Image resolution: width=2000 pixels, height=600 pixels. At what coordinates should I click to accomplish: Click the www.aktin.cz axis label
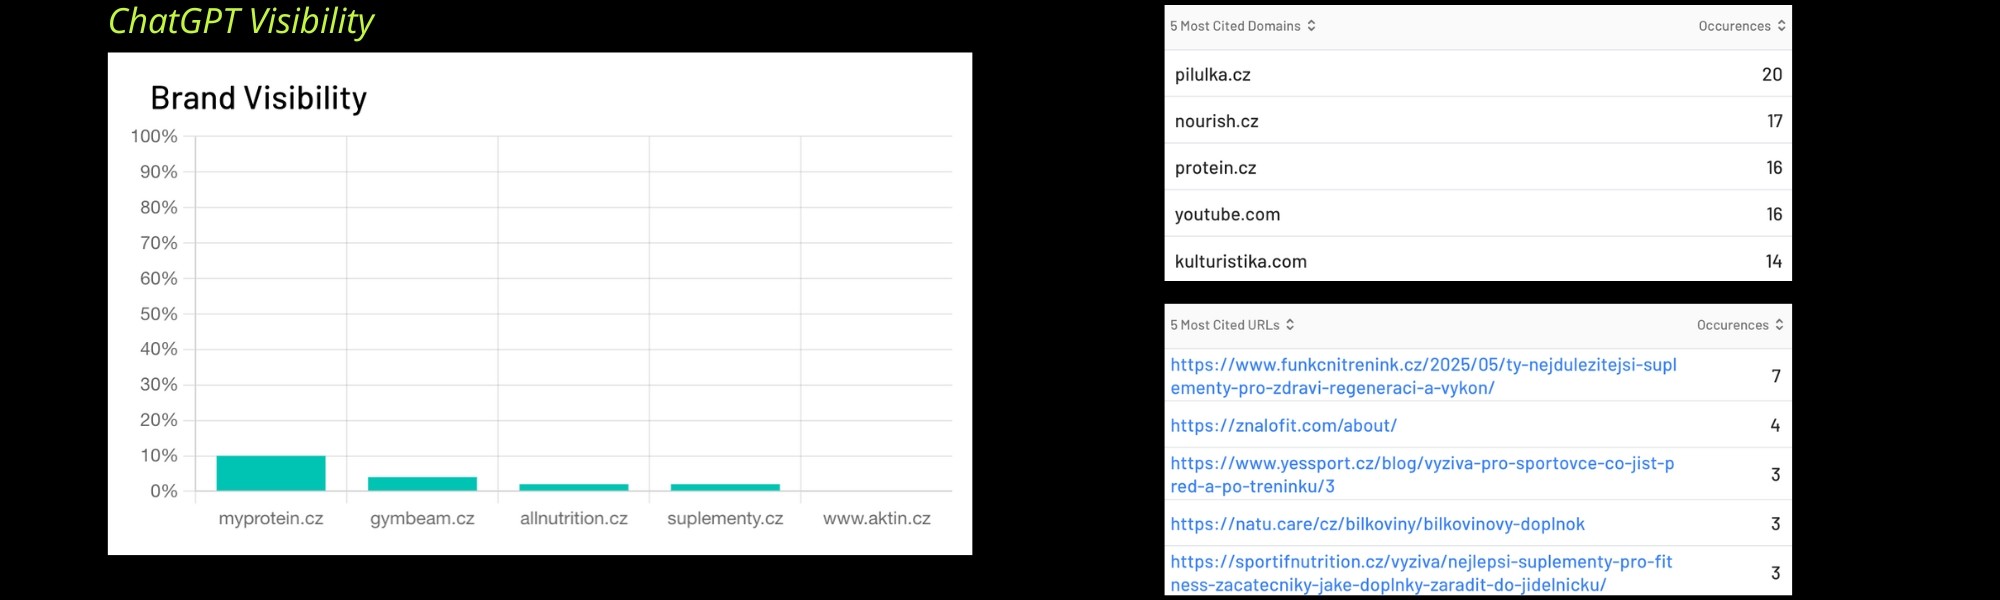tap(877, 518)
